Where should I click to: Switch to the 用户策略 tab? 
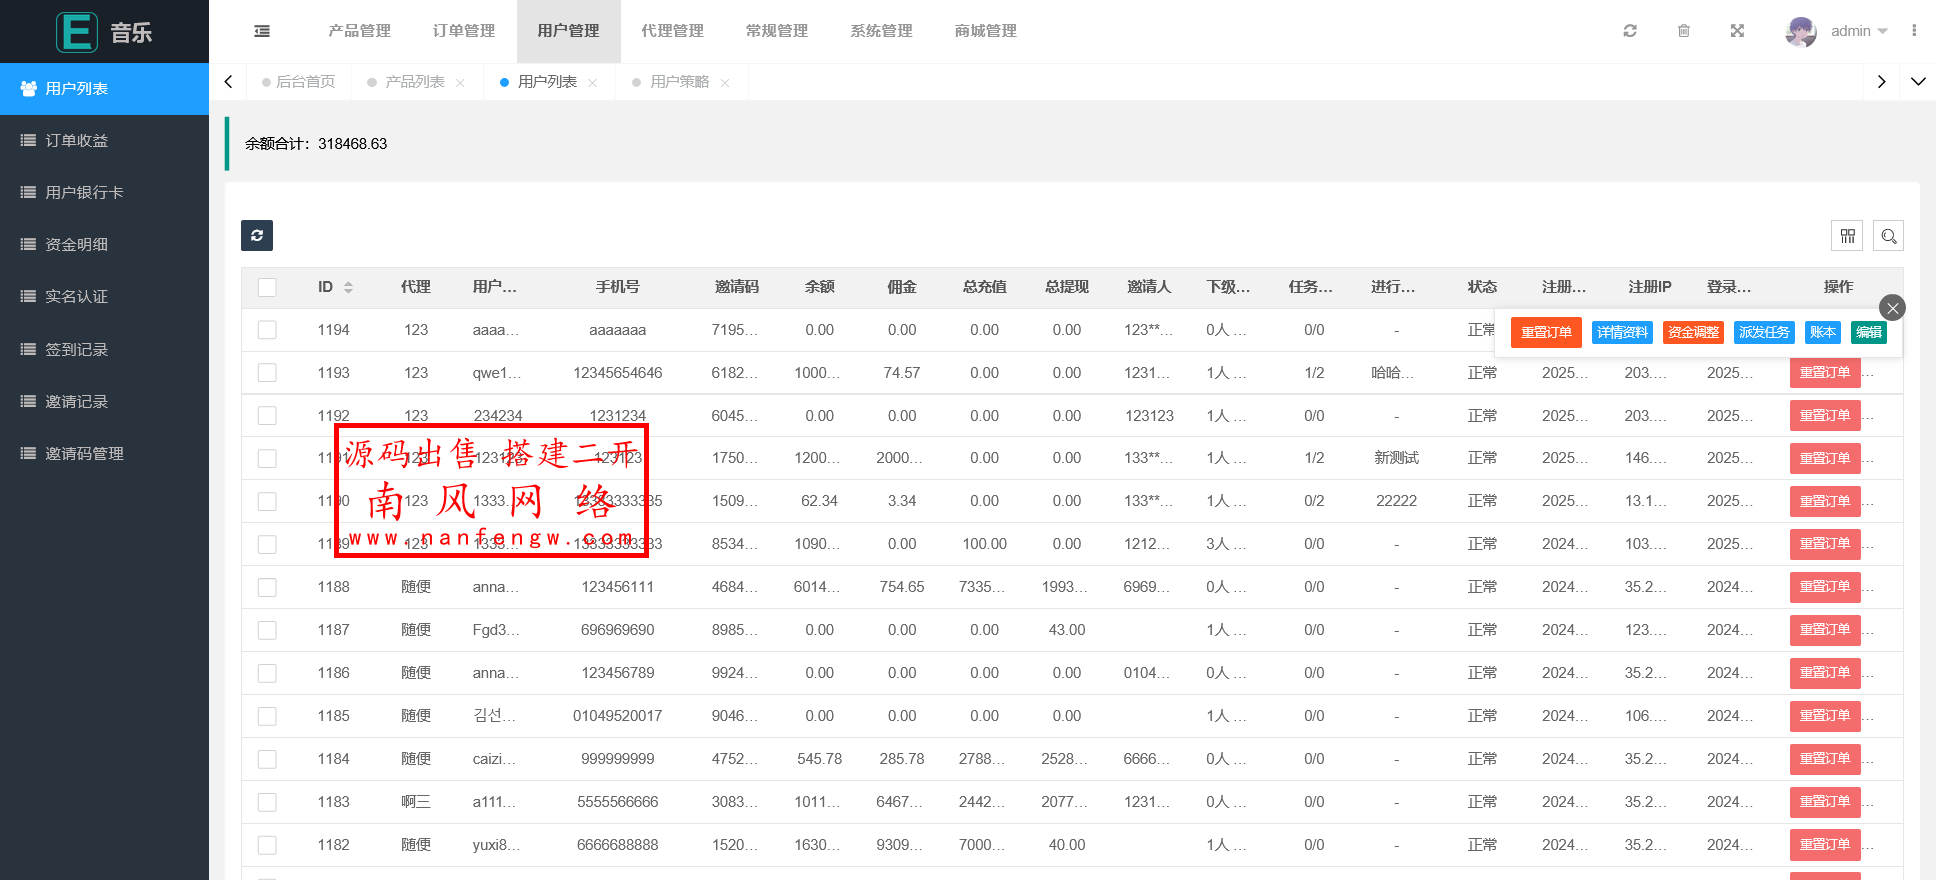679,82
